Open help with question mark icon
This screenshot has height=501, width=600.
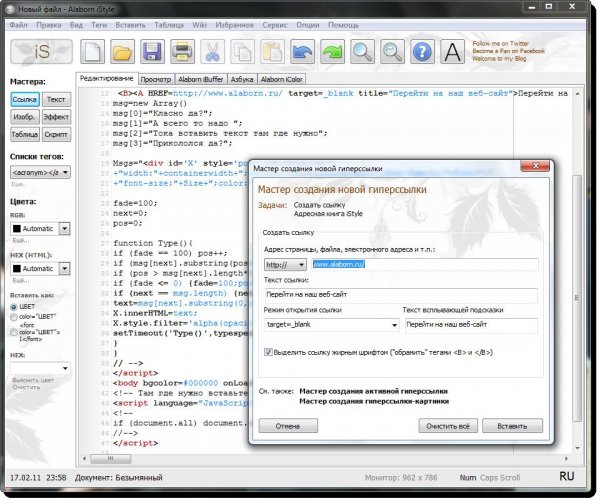[422, 51]
